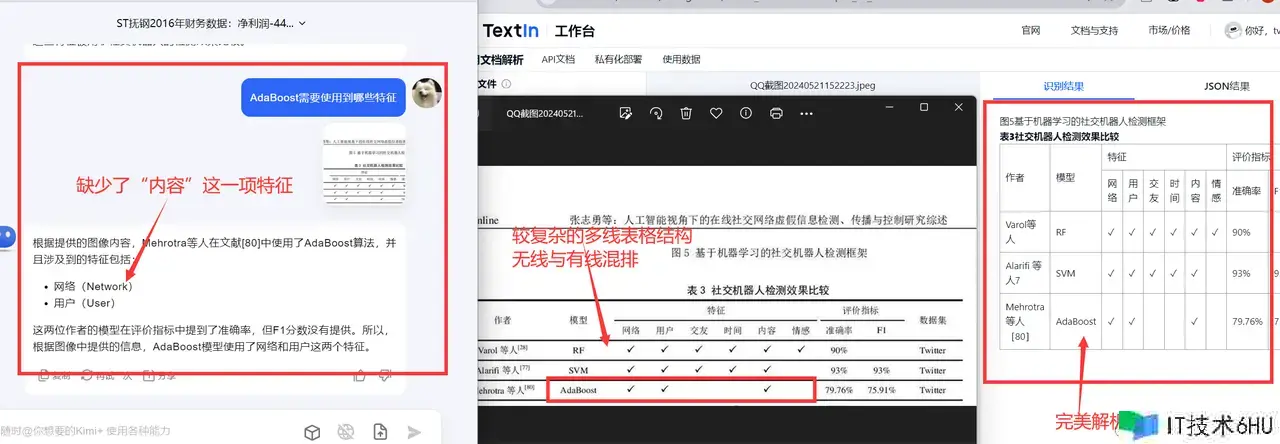Click the SVM cell in the recognized results table
Viewport: 1280px width, 444px height.
pos(1076,272)
